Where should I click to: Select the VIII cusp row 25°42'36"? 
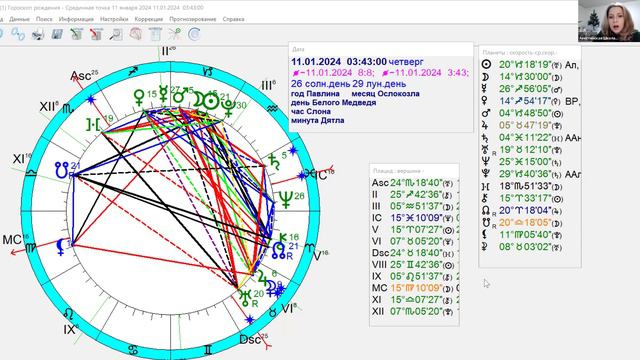point(415,265)
